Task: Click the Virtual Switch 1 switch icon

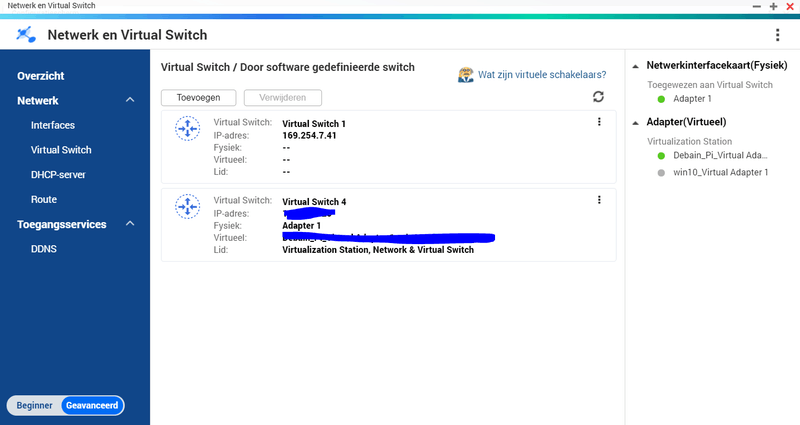Action: pyautogui.click(x=188, y=129)
